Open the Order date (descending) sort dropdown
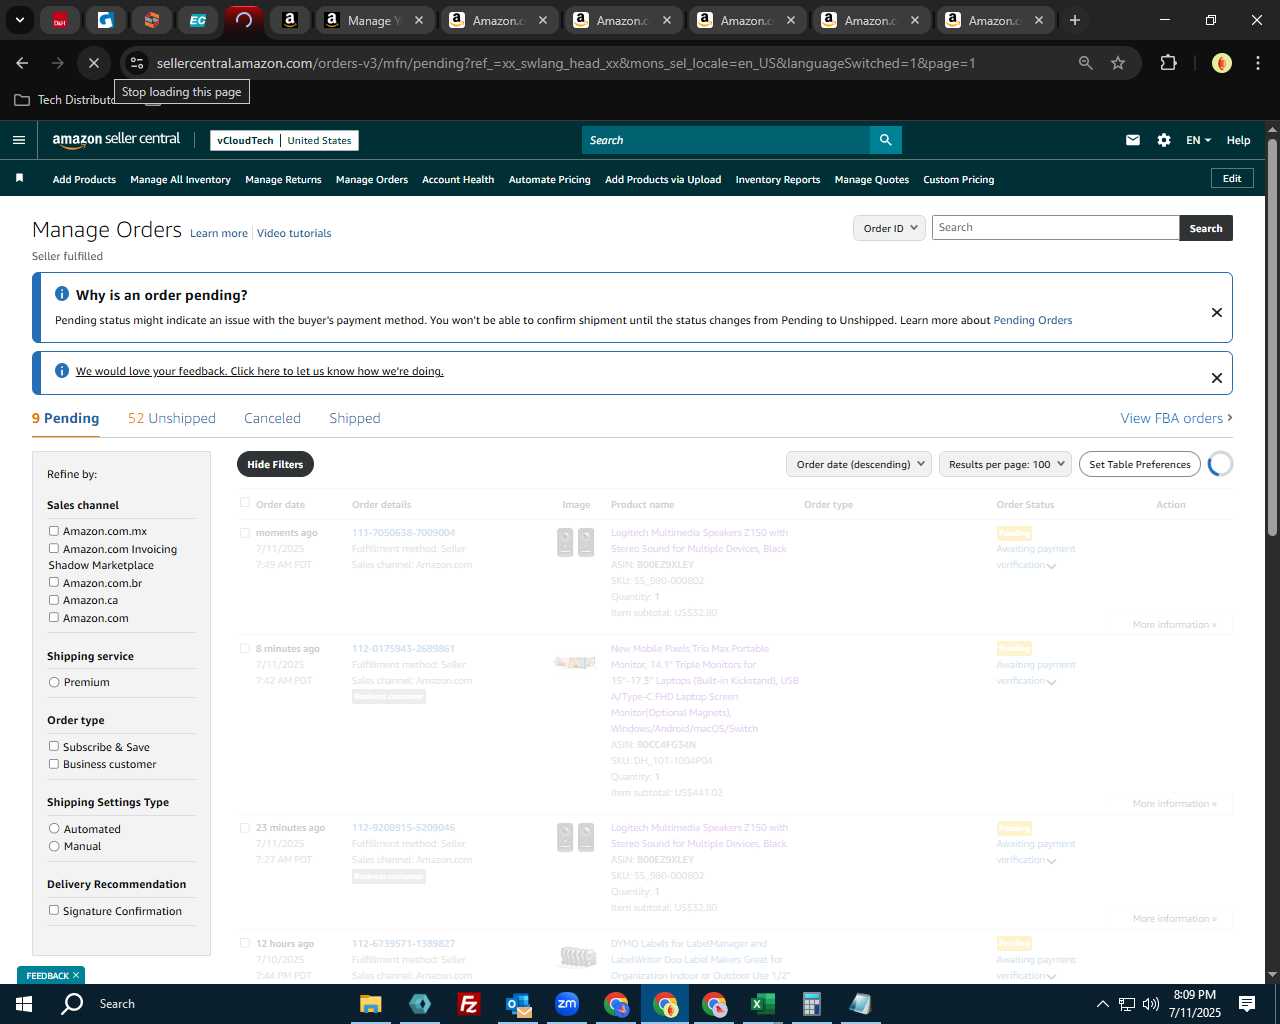The height and width of the screenshot is (1024, 1280). coord(859,464)
